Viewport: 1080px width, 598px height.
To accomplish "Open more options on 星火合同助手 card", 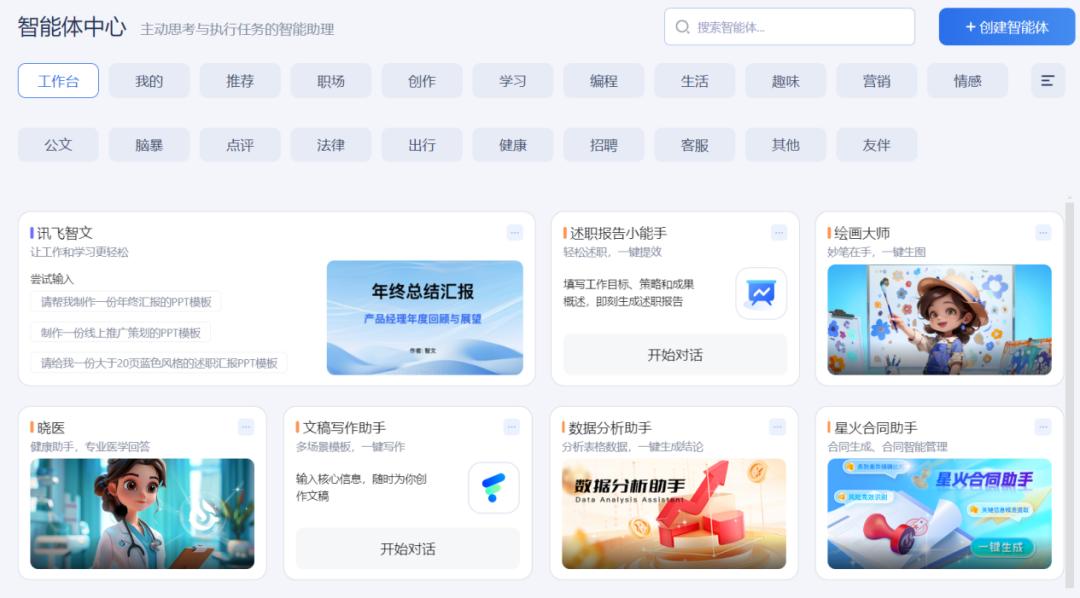I will tap(1043, 427).
